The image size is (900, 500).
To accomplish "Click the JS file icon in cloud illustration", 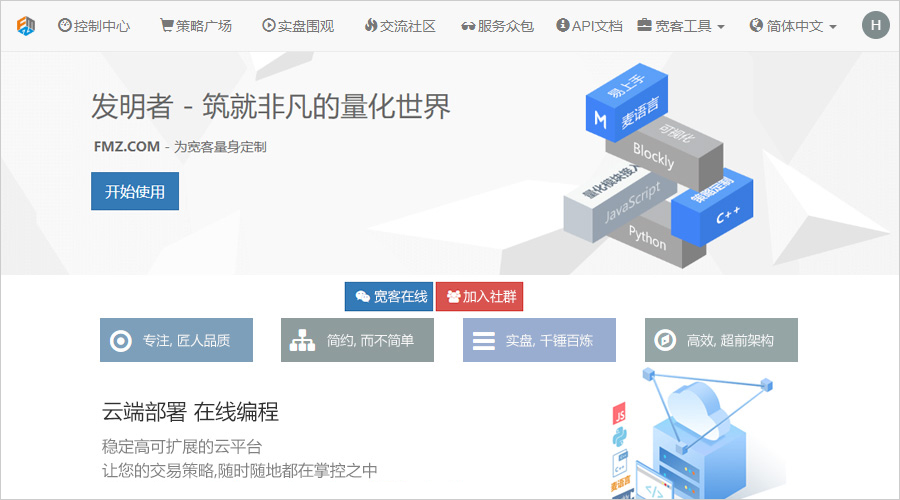I will [x=619, y=413].
